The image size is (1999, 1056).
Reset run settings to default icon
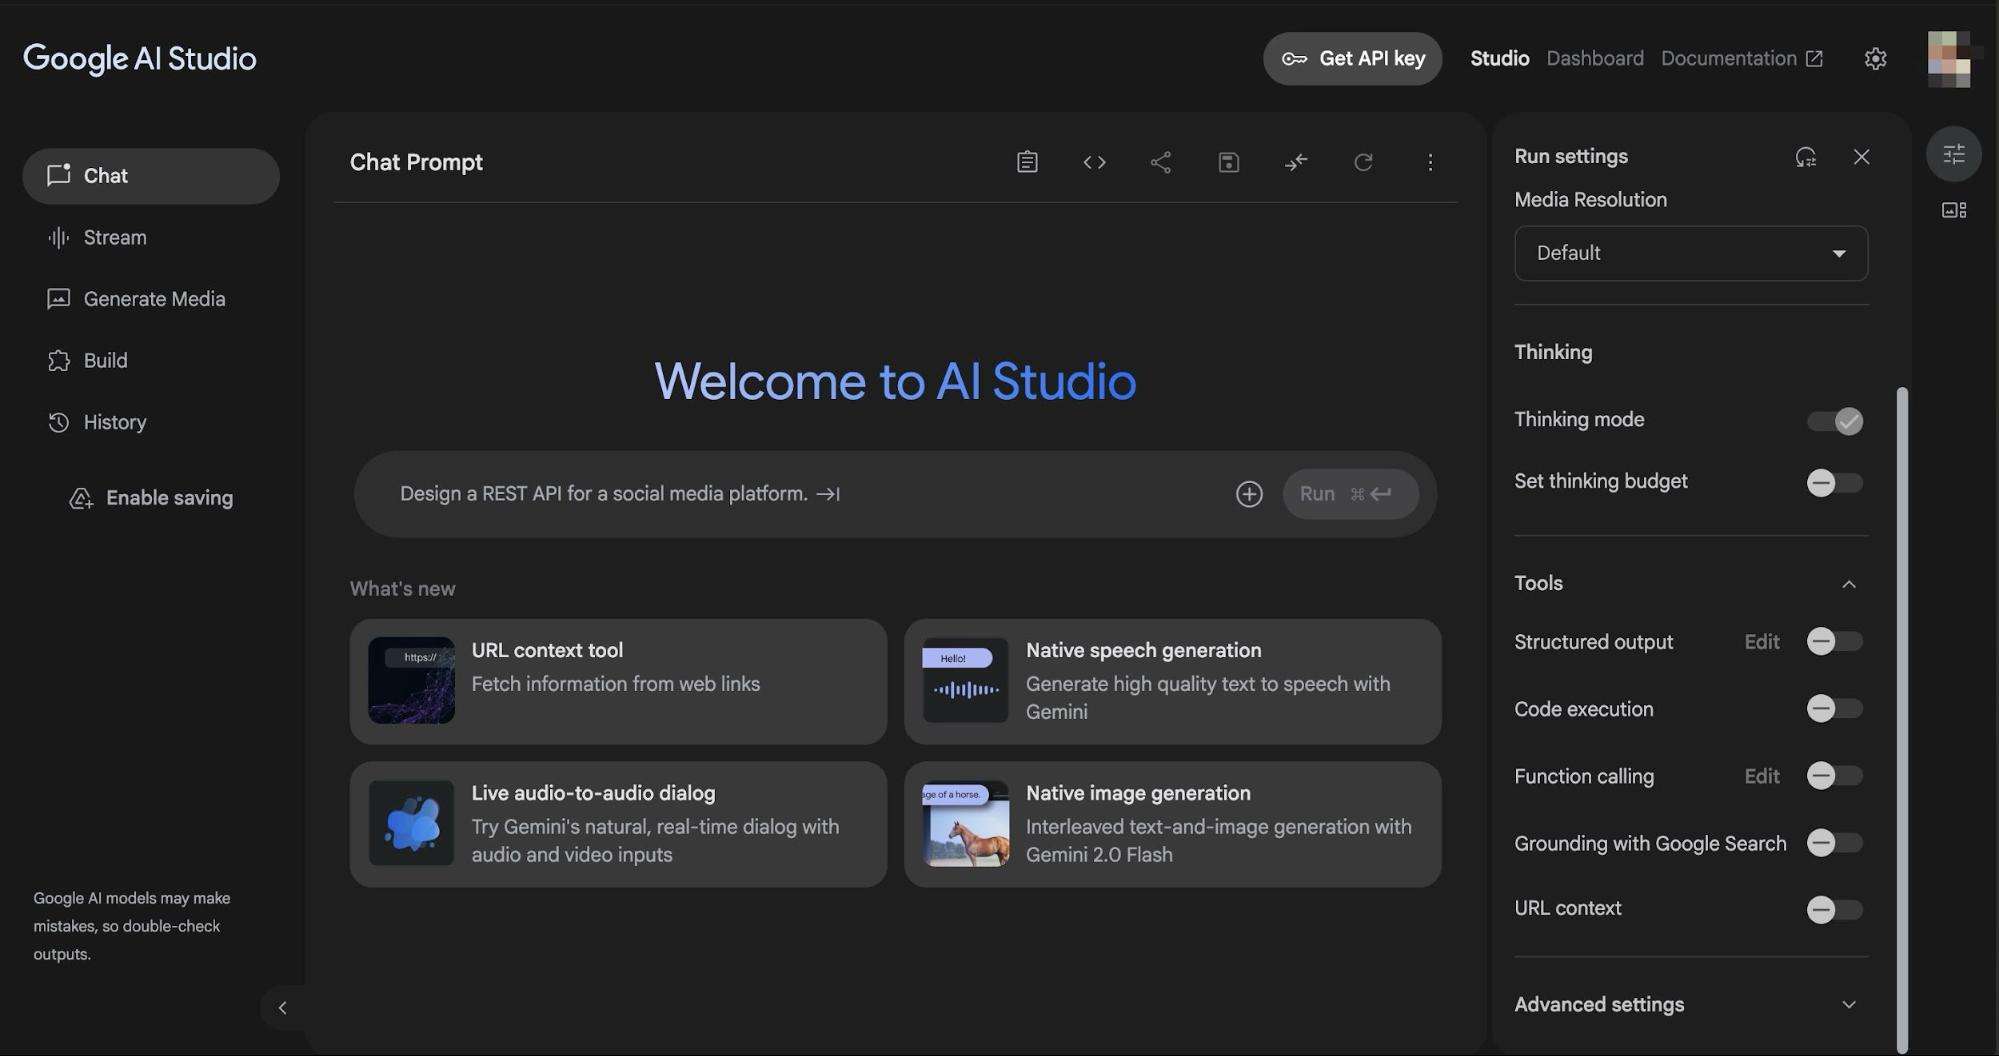click(x=1805, y=157)
